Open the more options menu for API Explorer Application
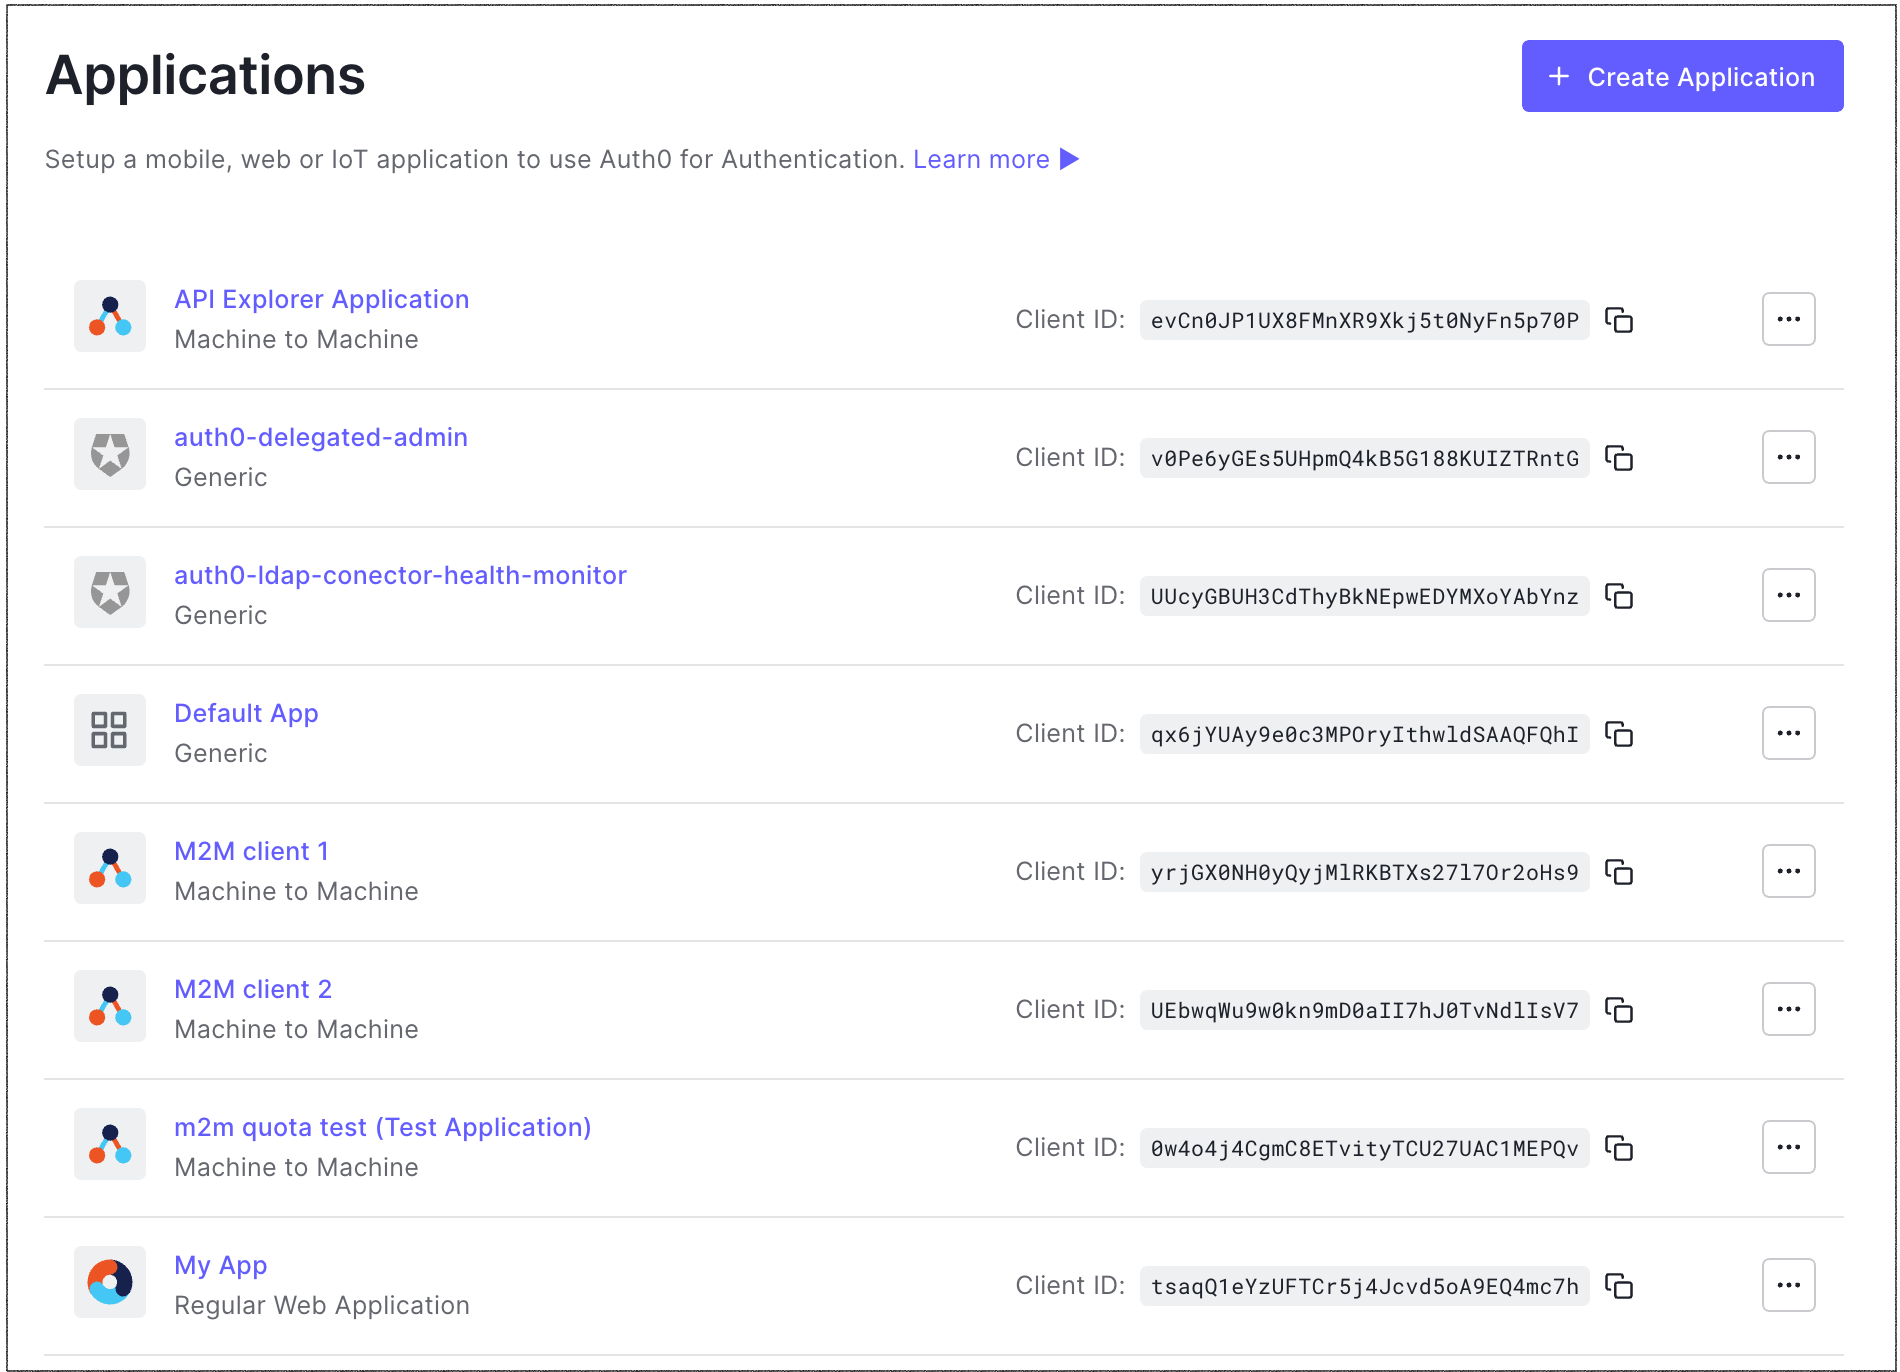The width and height of the screenshot is (1900, 1372). (1788, 319)
